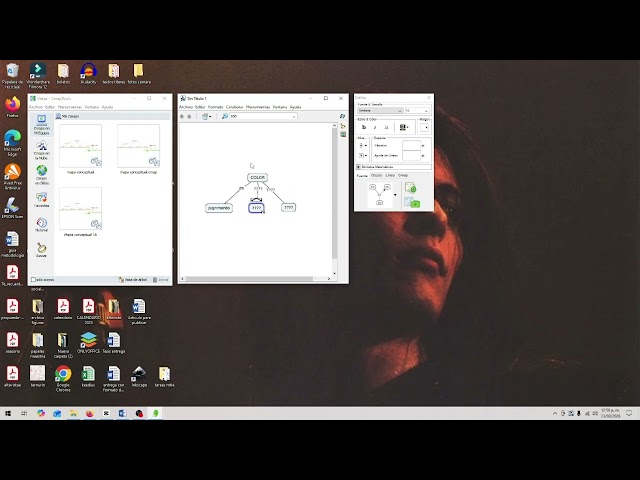Open Herramientas menu in Views window
640x480 pixels.
[x=70, y=107]
